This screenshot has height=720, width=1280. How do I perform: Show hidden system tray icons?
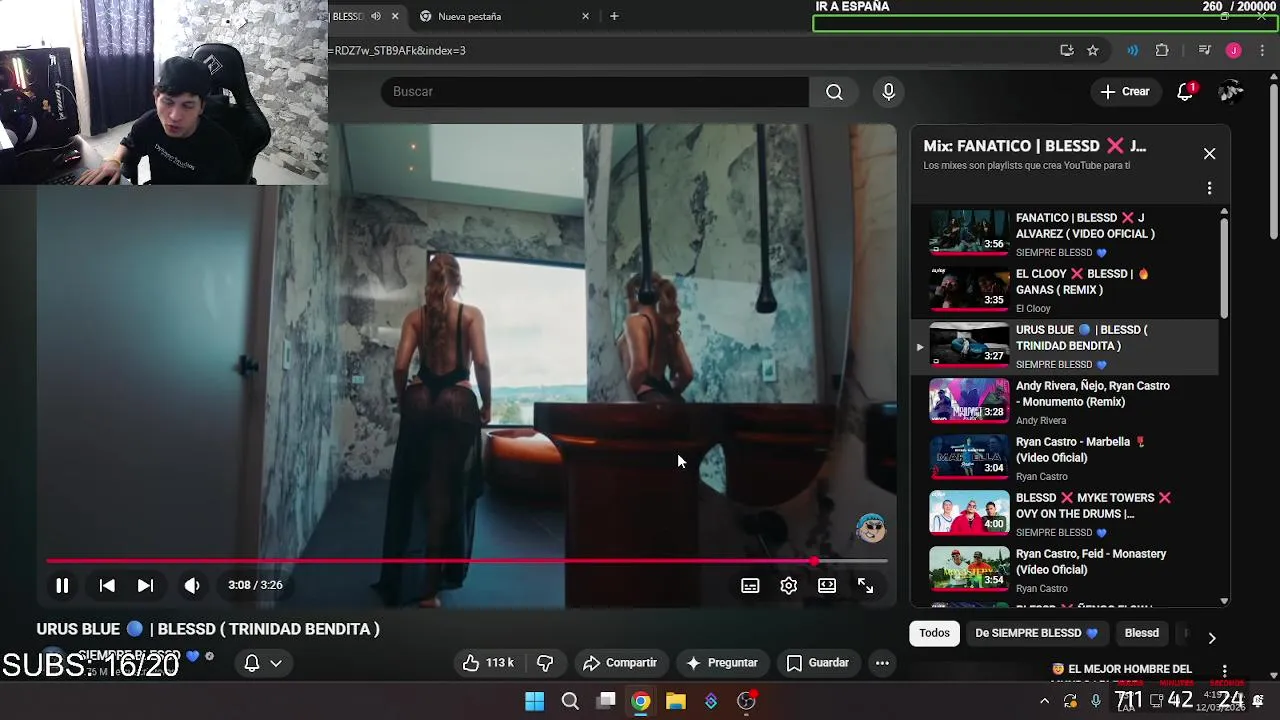(1045, 701)
